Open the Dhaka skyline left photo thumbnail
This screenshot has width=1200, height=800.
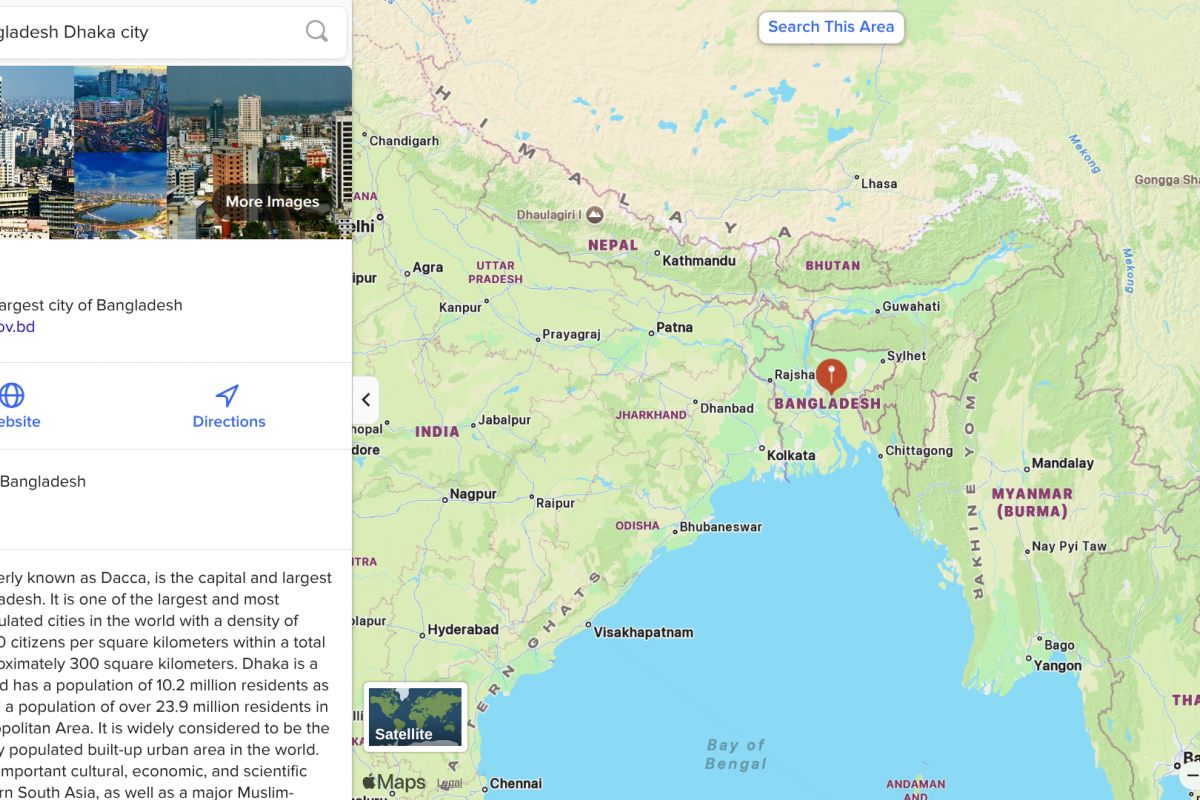pos(37,152)
